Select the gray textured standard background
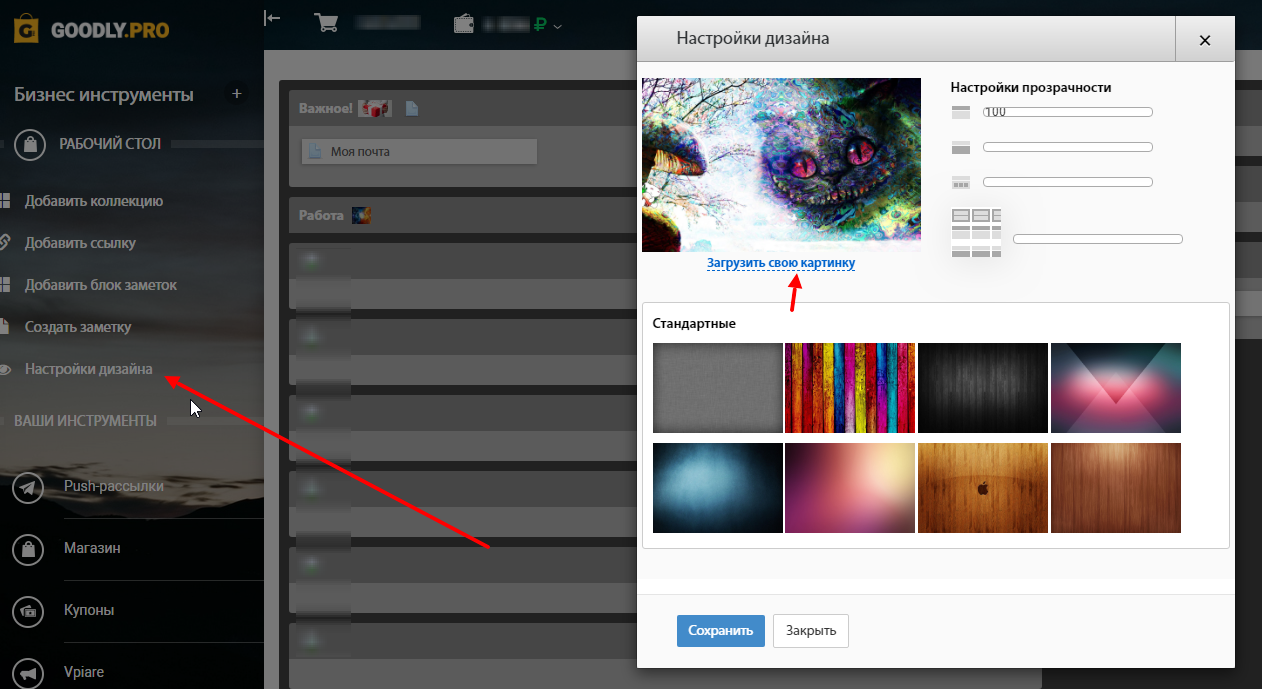Screen dimensions: 1262x689 point(718,388)
